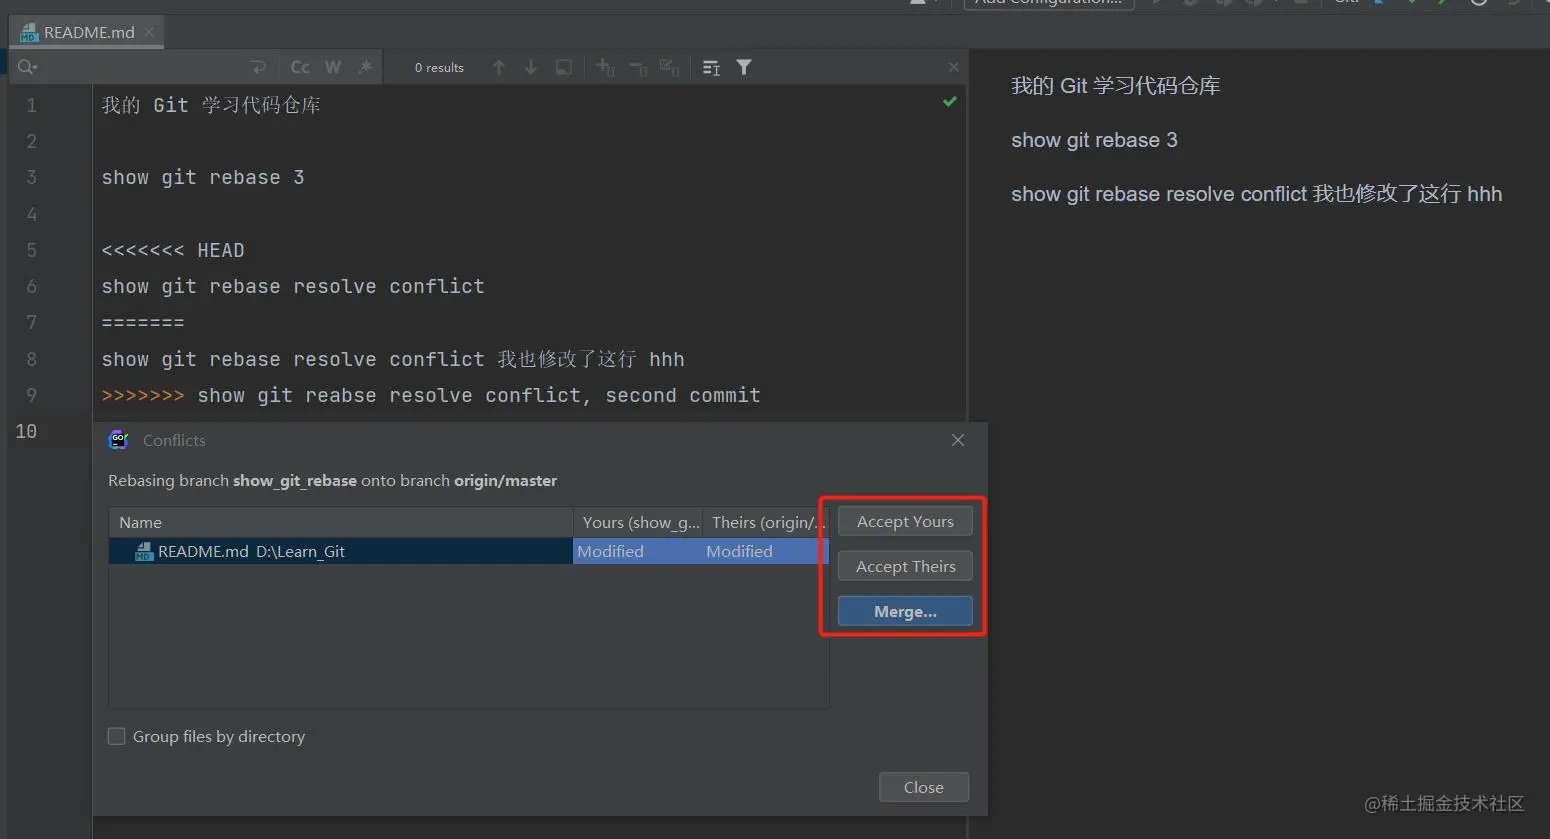Viewport: 1550px width, 839px height.
Task: Click the GoLand icon in Conflicts title
Action: (119, 440)
